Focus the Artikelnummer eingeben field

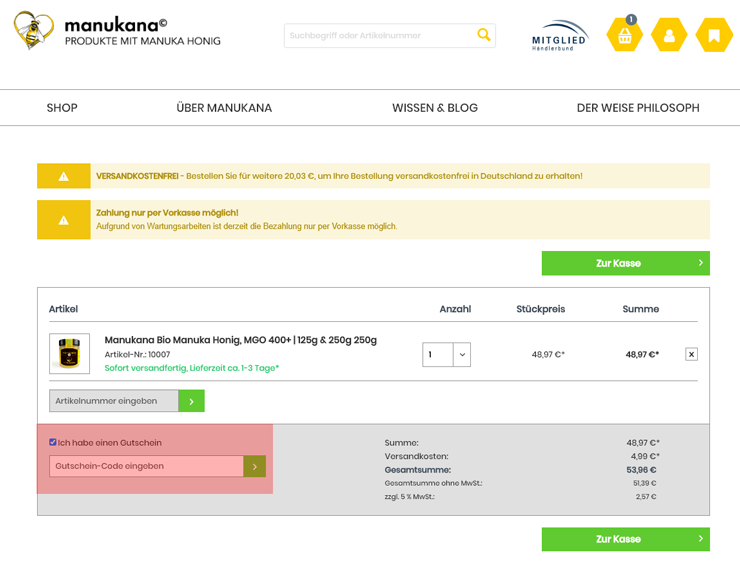pos(114,401)
